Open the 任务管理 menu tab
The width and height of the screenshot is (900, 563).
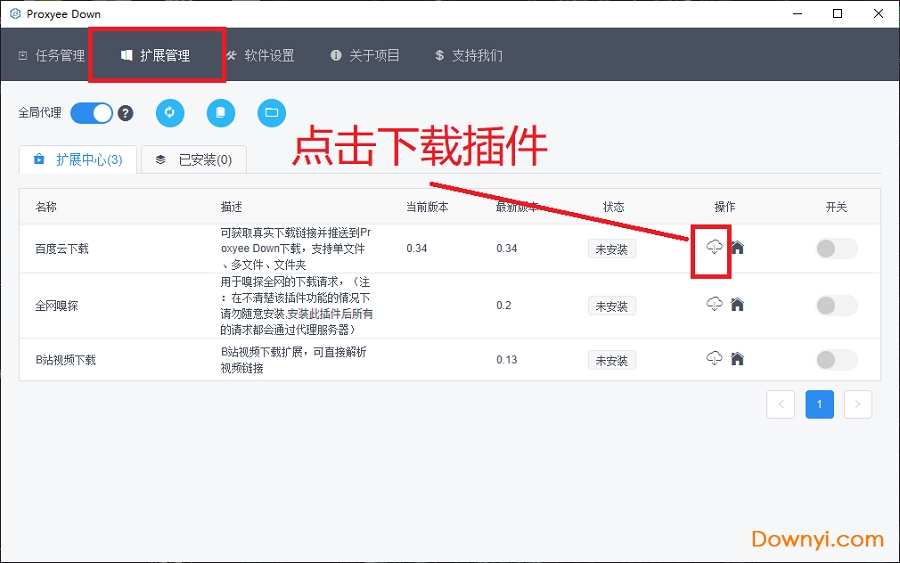point(51,55)
